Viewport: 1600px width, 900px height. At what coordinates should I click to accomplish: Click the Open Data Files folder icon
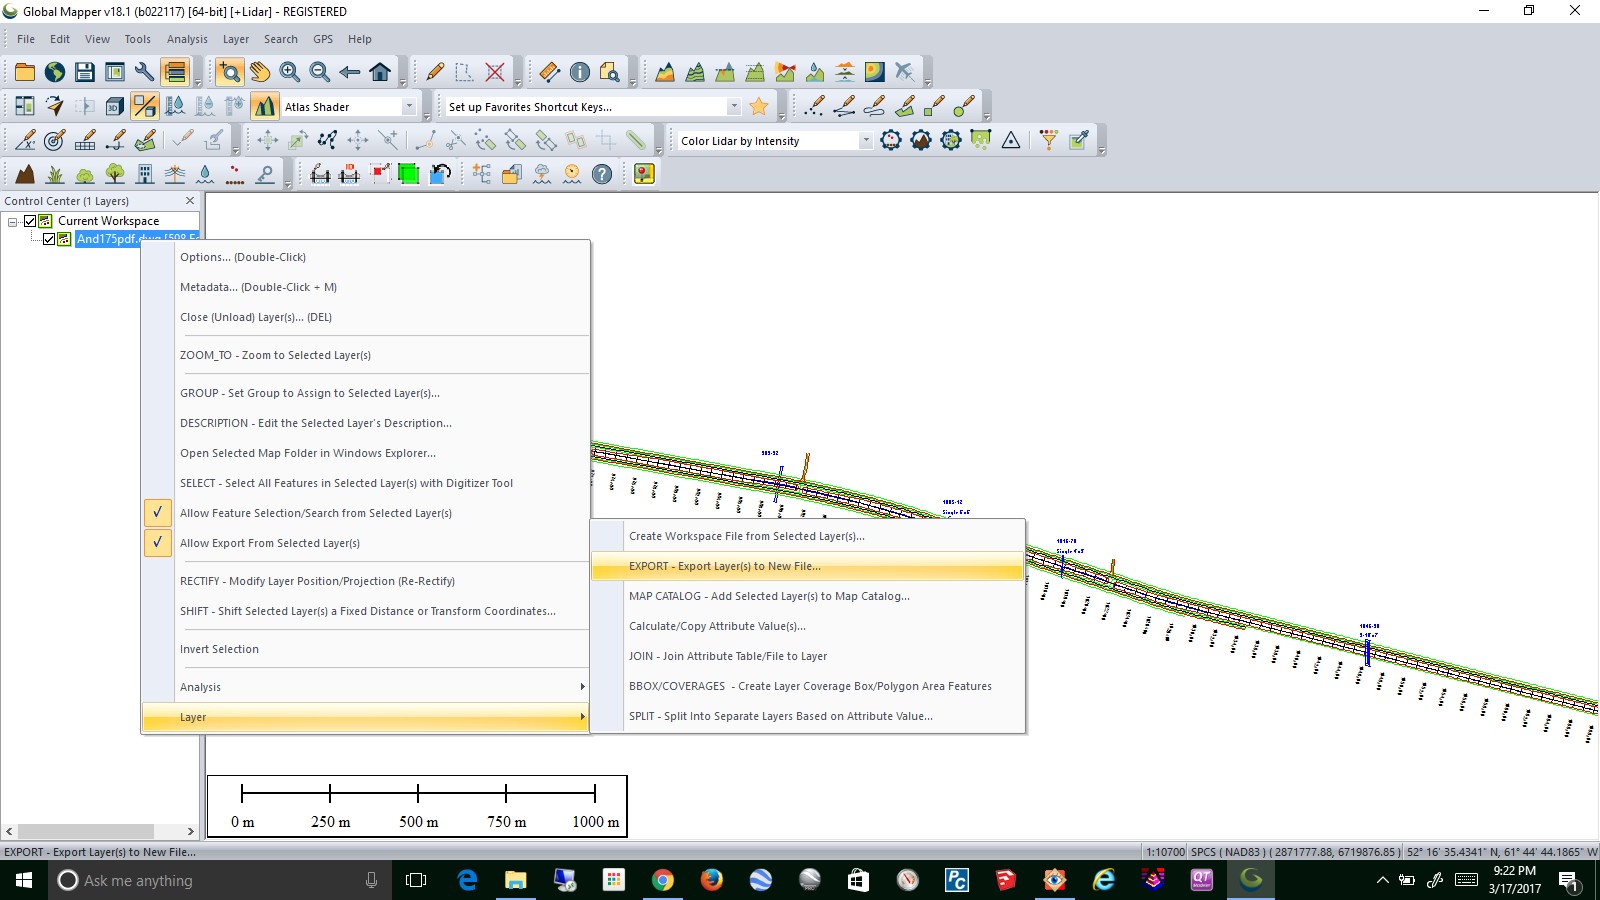coord(25,72)
